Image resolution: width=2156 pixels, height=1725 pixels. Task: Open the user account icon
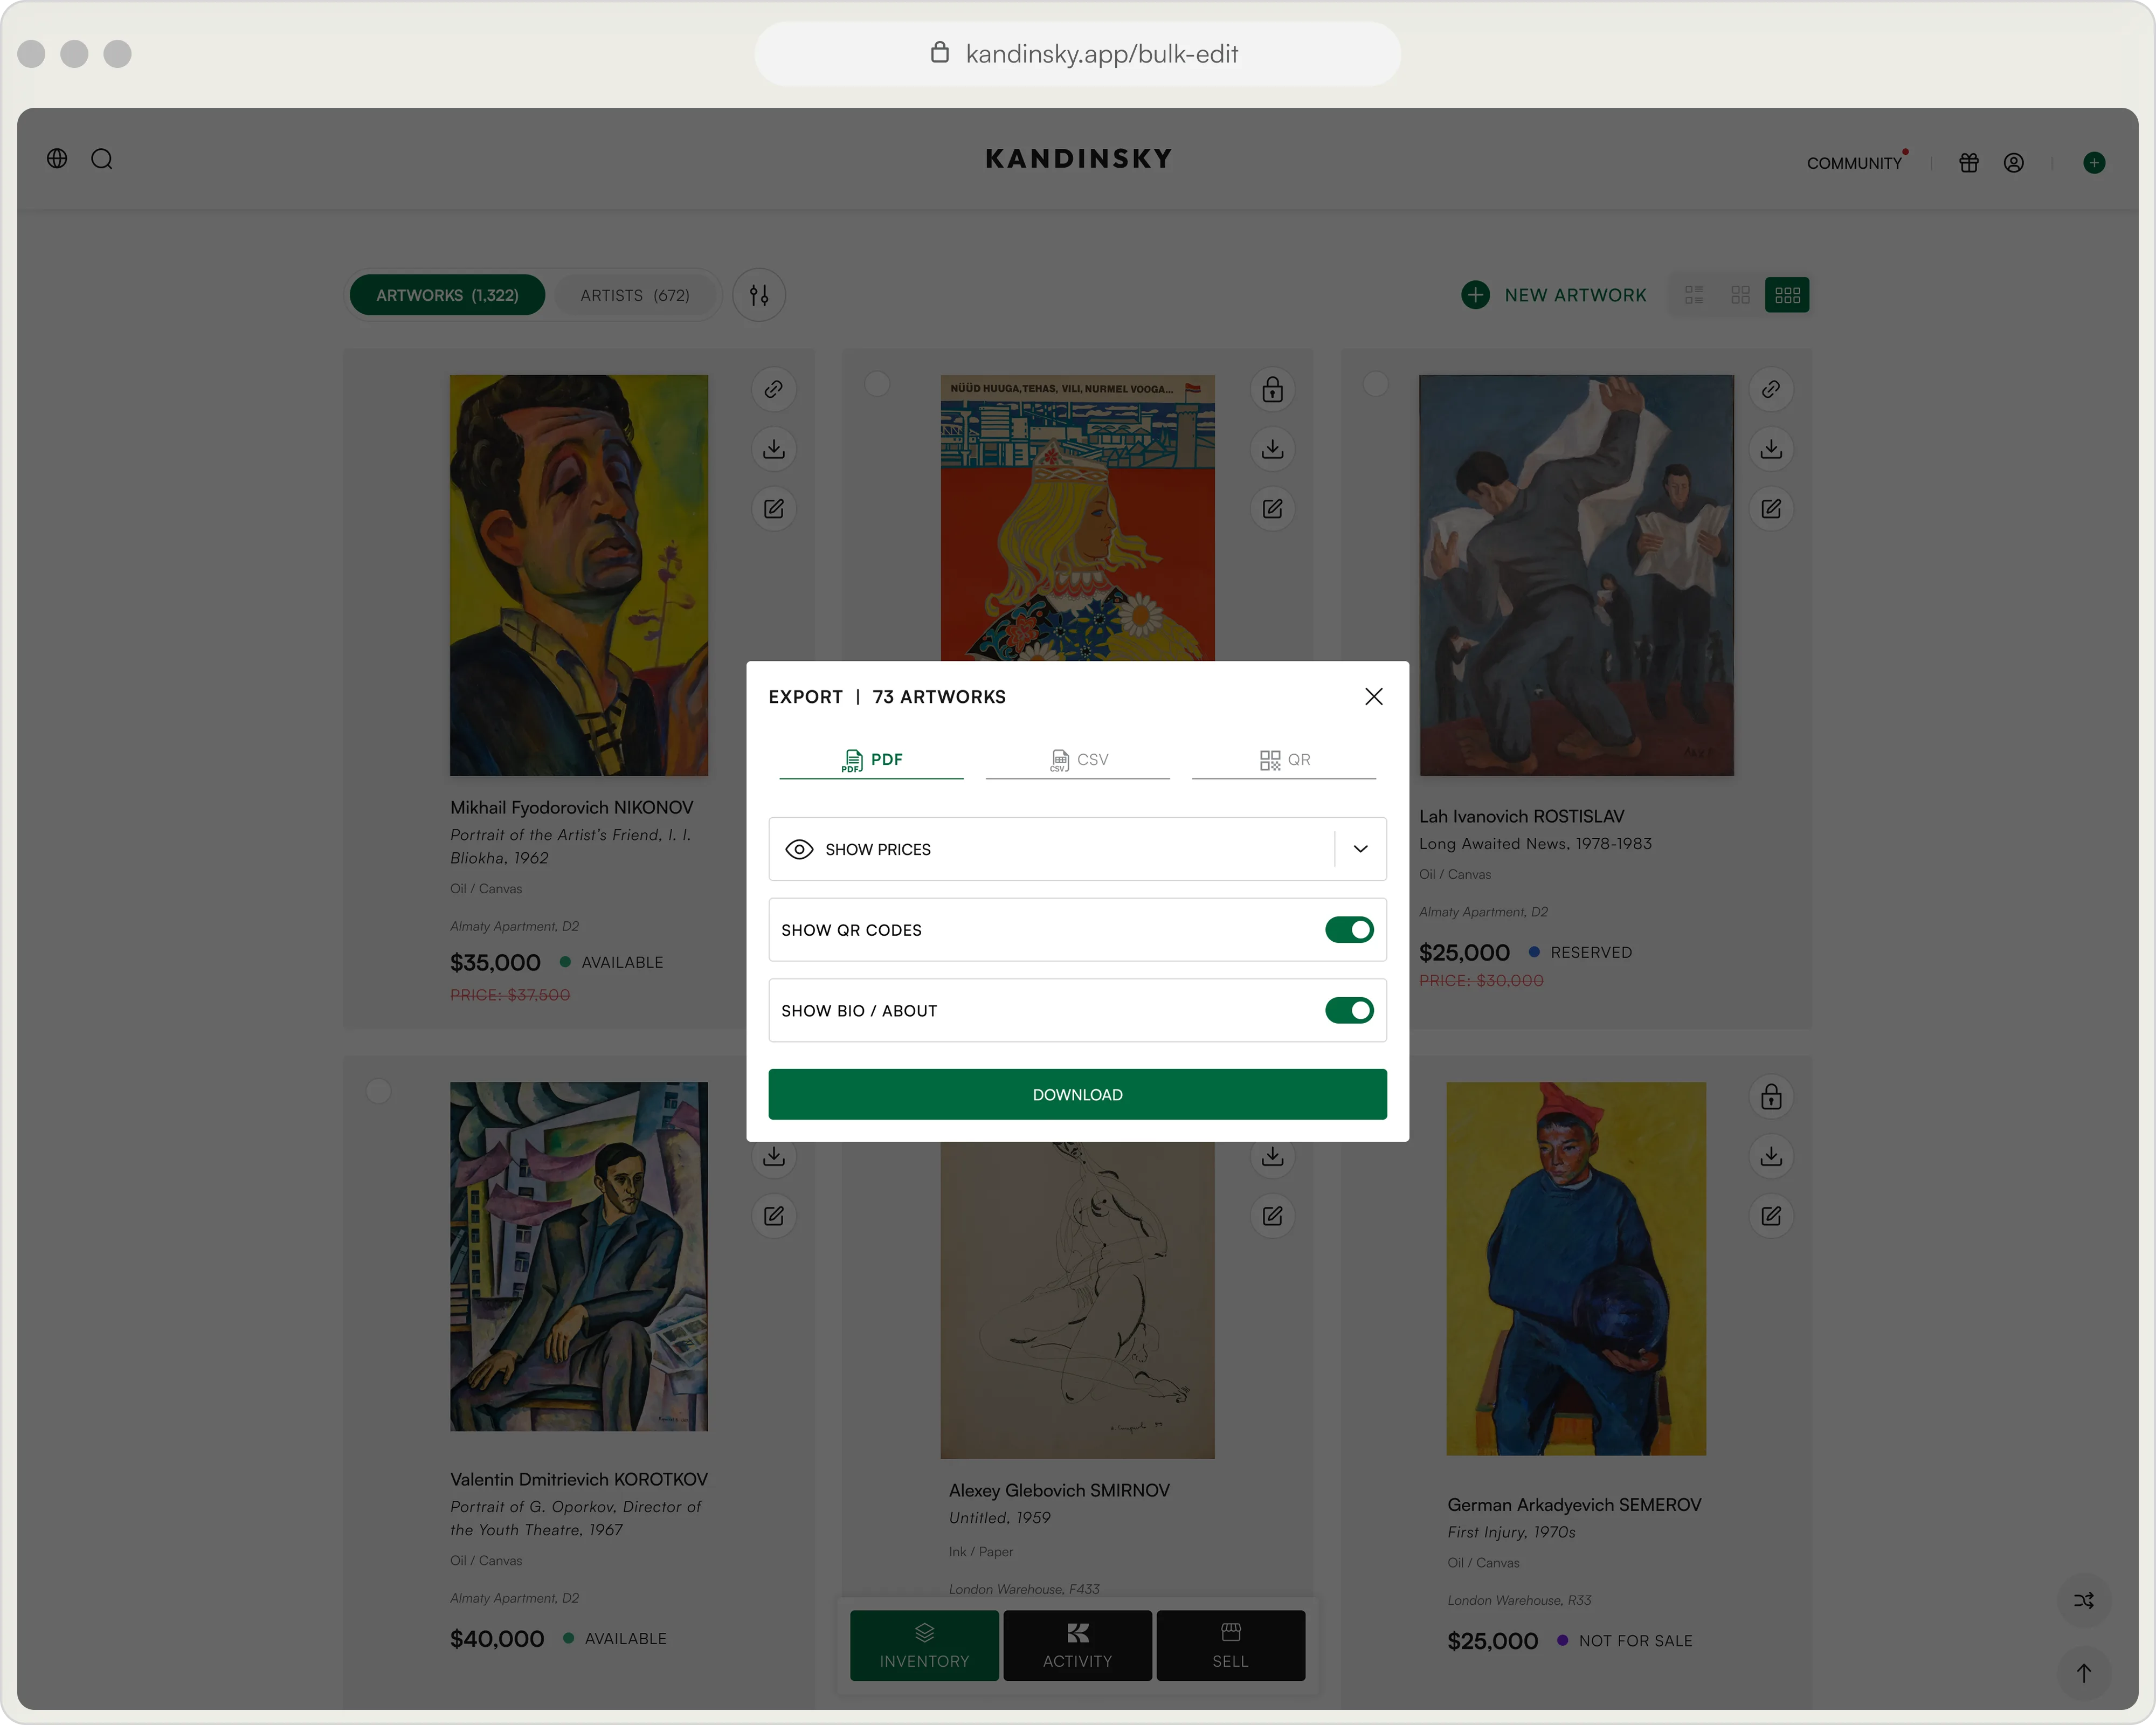pyautogui.click(x=2013, y=162)
